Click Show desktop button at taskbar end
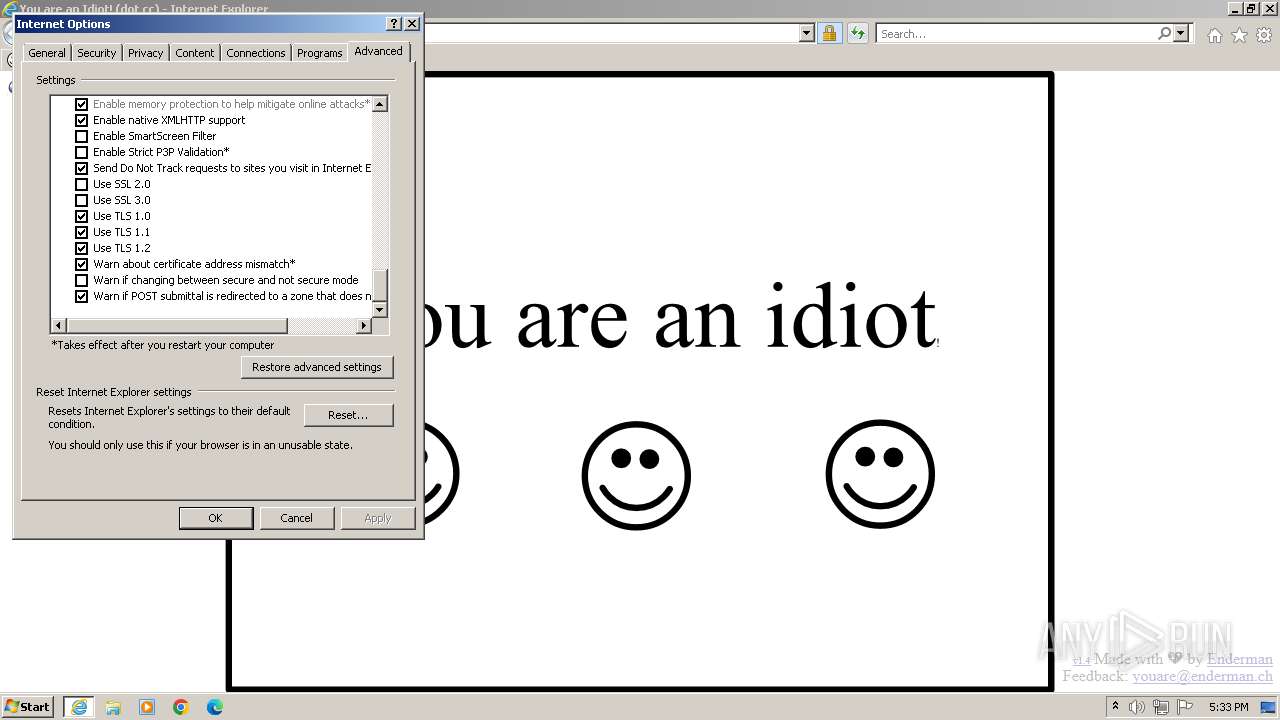 pos(1270,707)
